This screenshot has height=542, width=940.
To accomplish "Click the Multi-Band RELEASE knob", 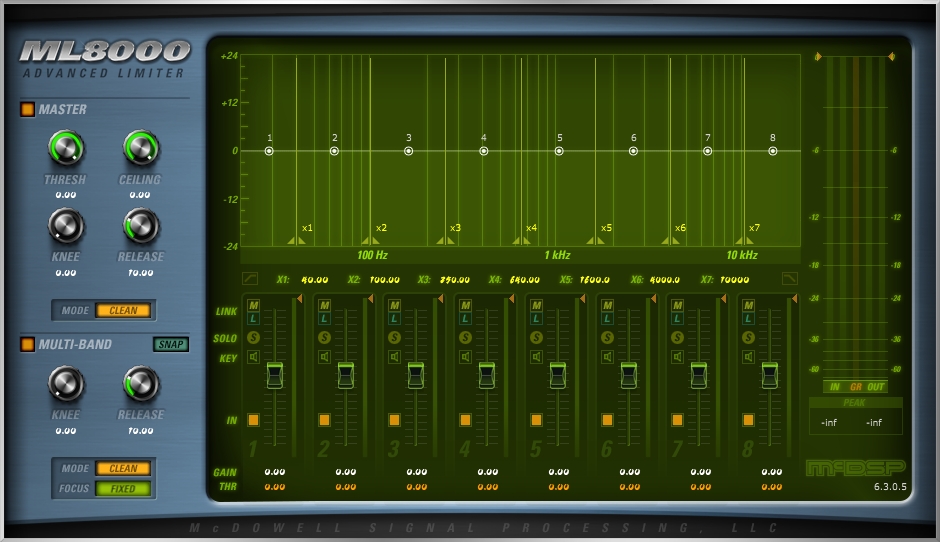I will [141, 384].
